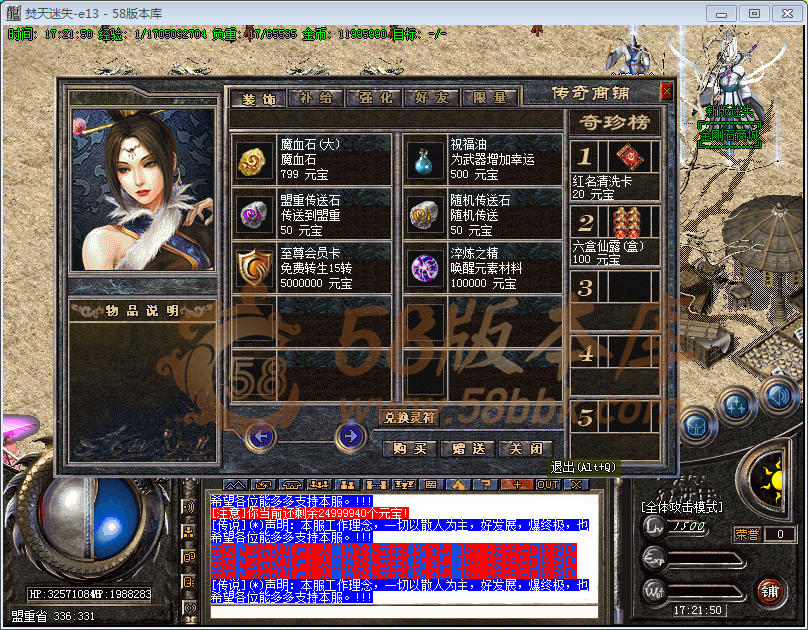The height and width of the screenshot is (630, 808).
Task: Maximize the 梵天迷失 game window
Action: tap(754, 13)
